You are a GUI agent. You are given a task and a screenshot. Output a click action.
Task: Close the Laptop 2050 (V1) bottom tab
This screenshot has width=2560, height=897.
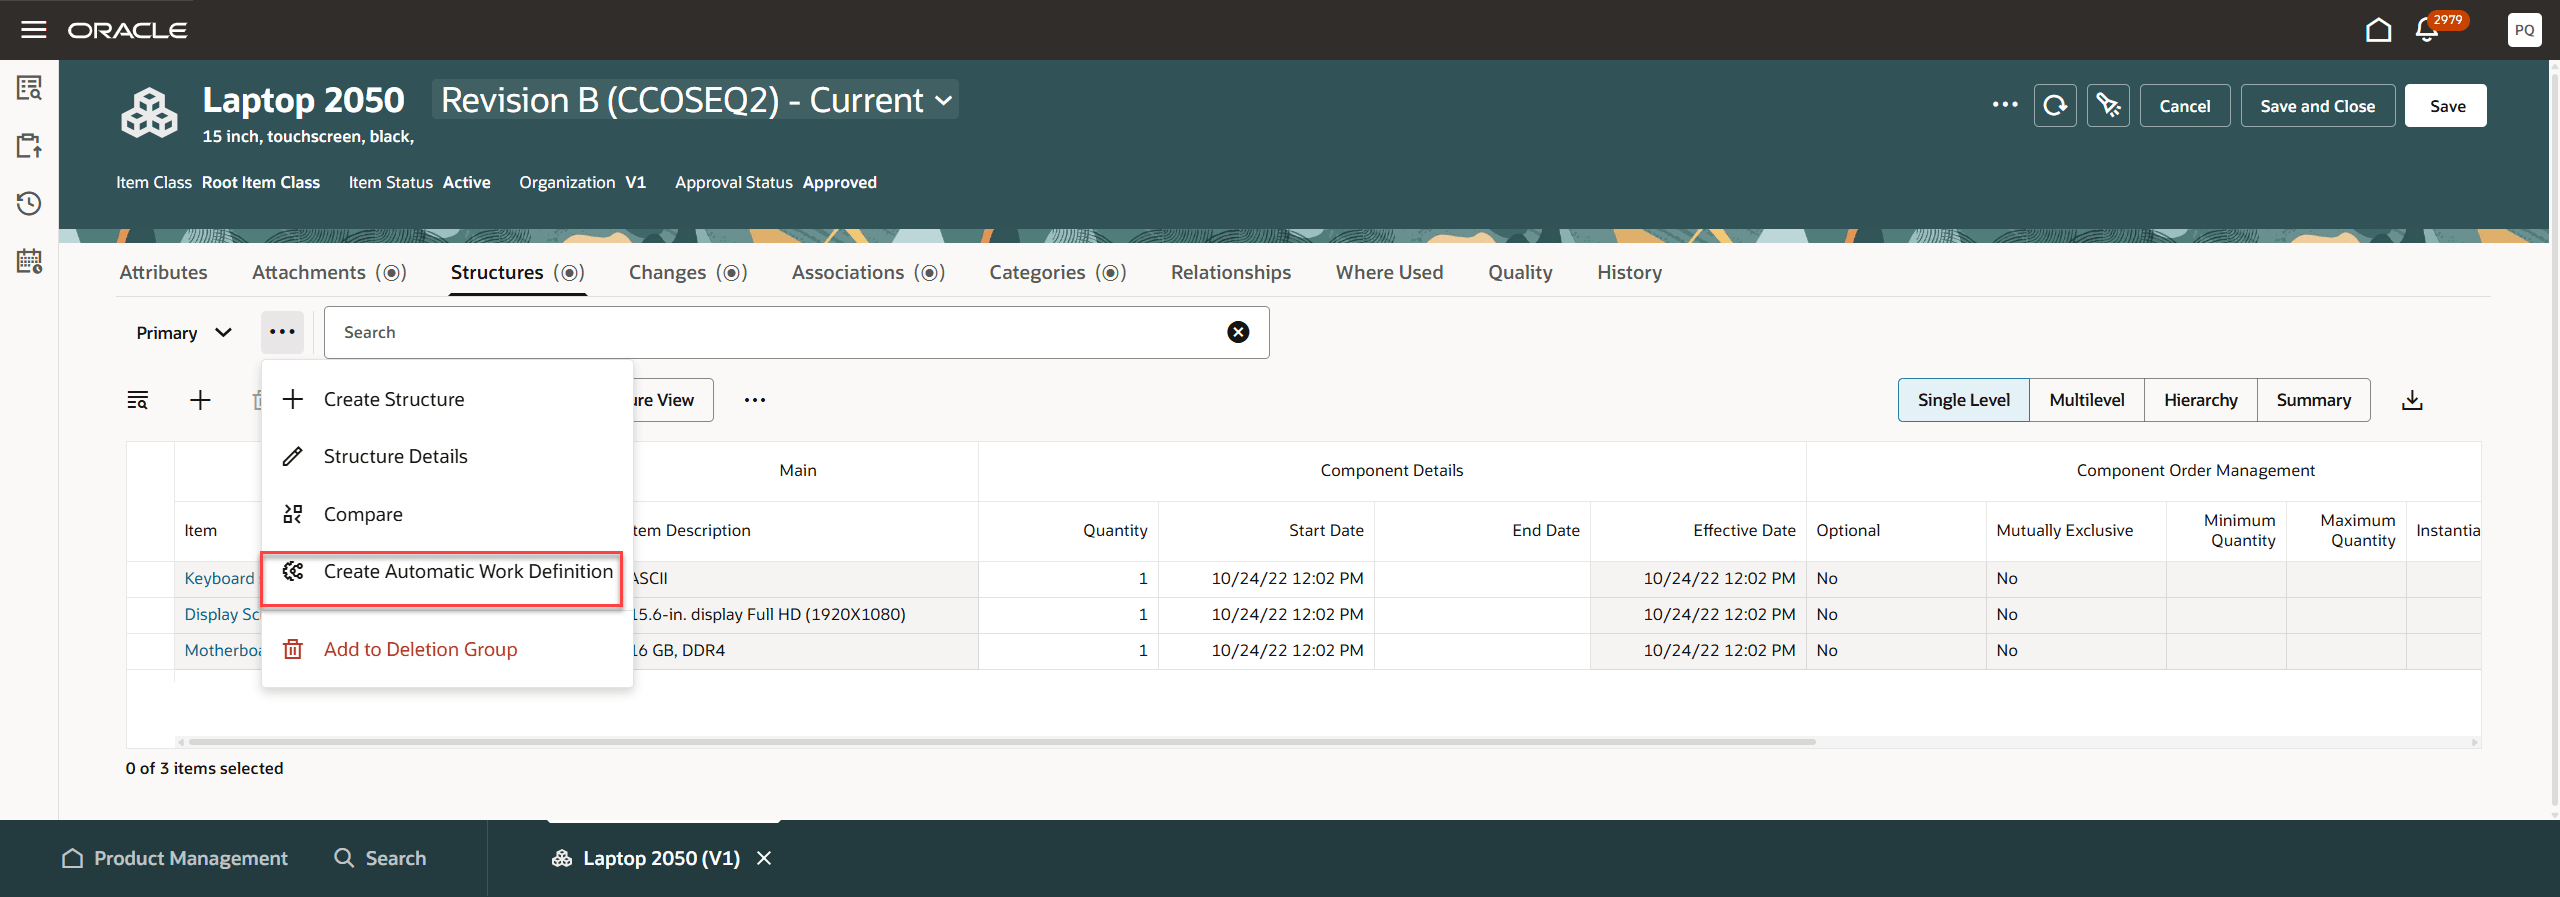click(x=764, y=858)
